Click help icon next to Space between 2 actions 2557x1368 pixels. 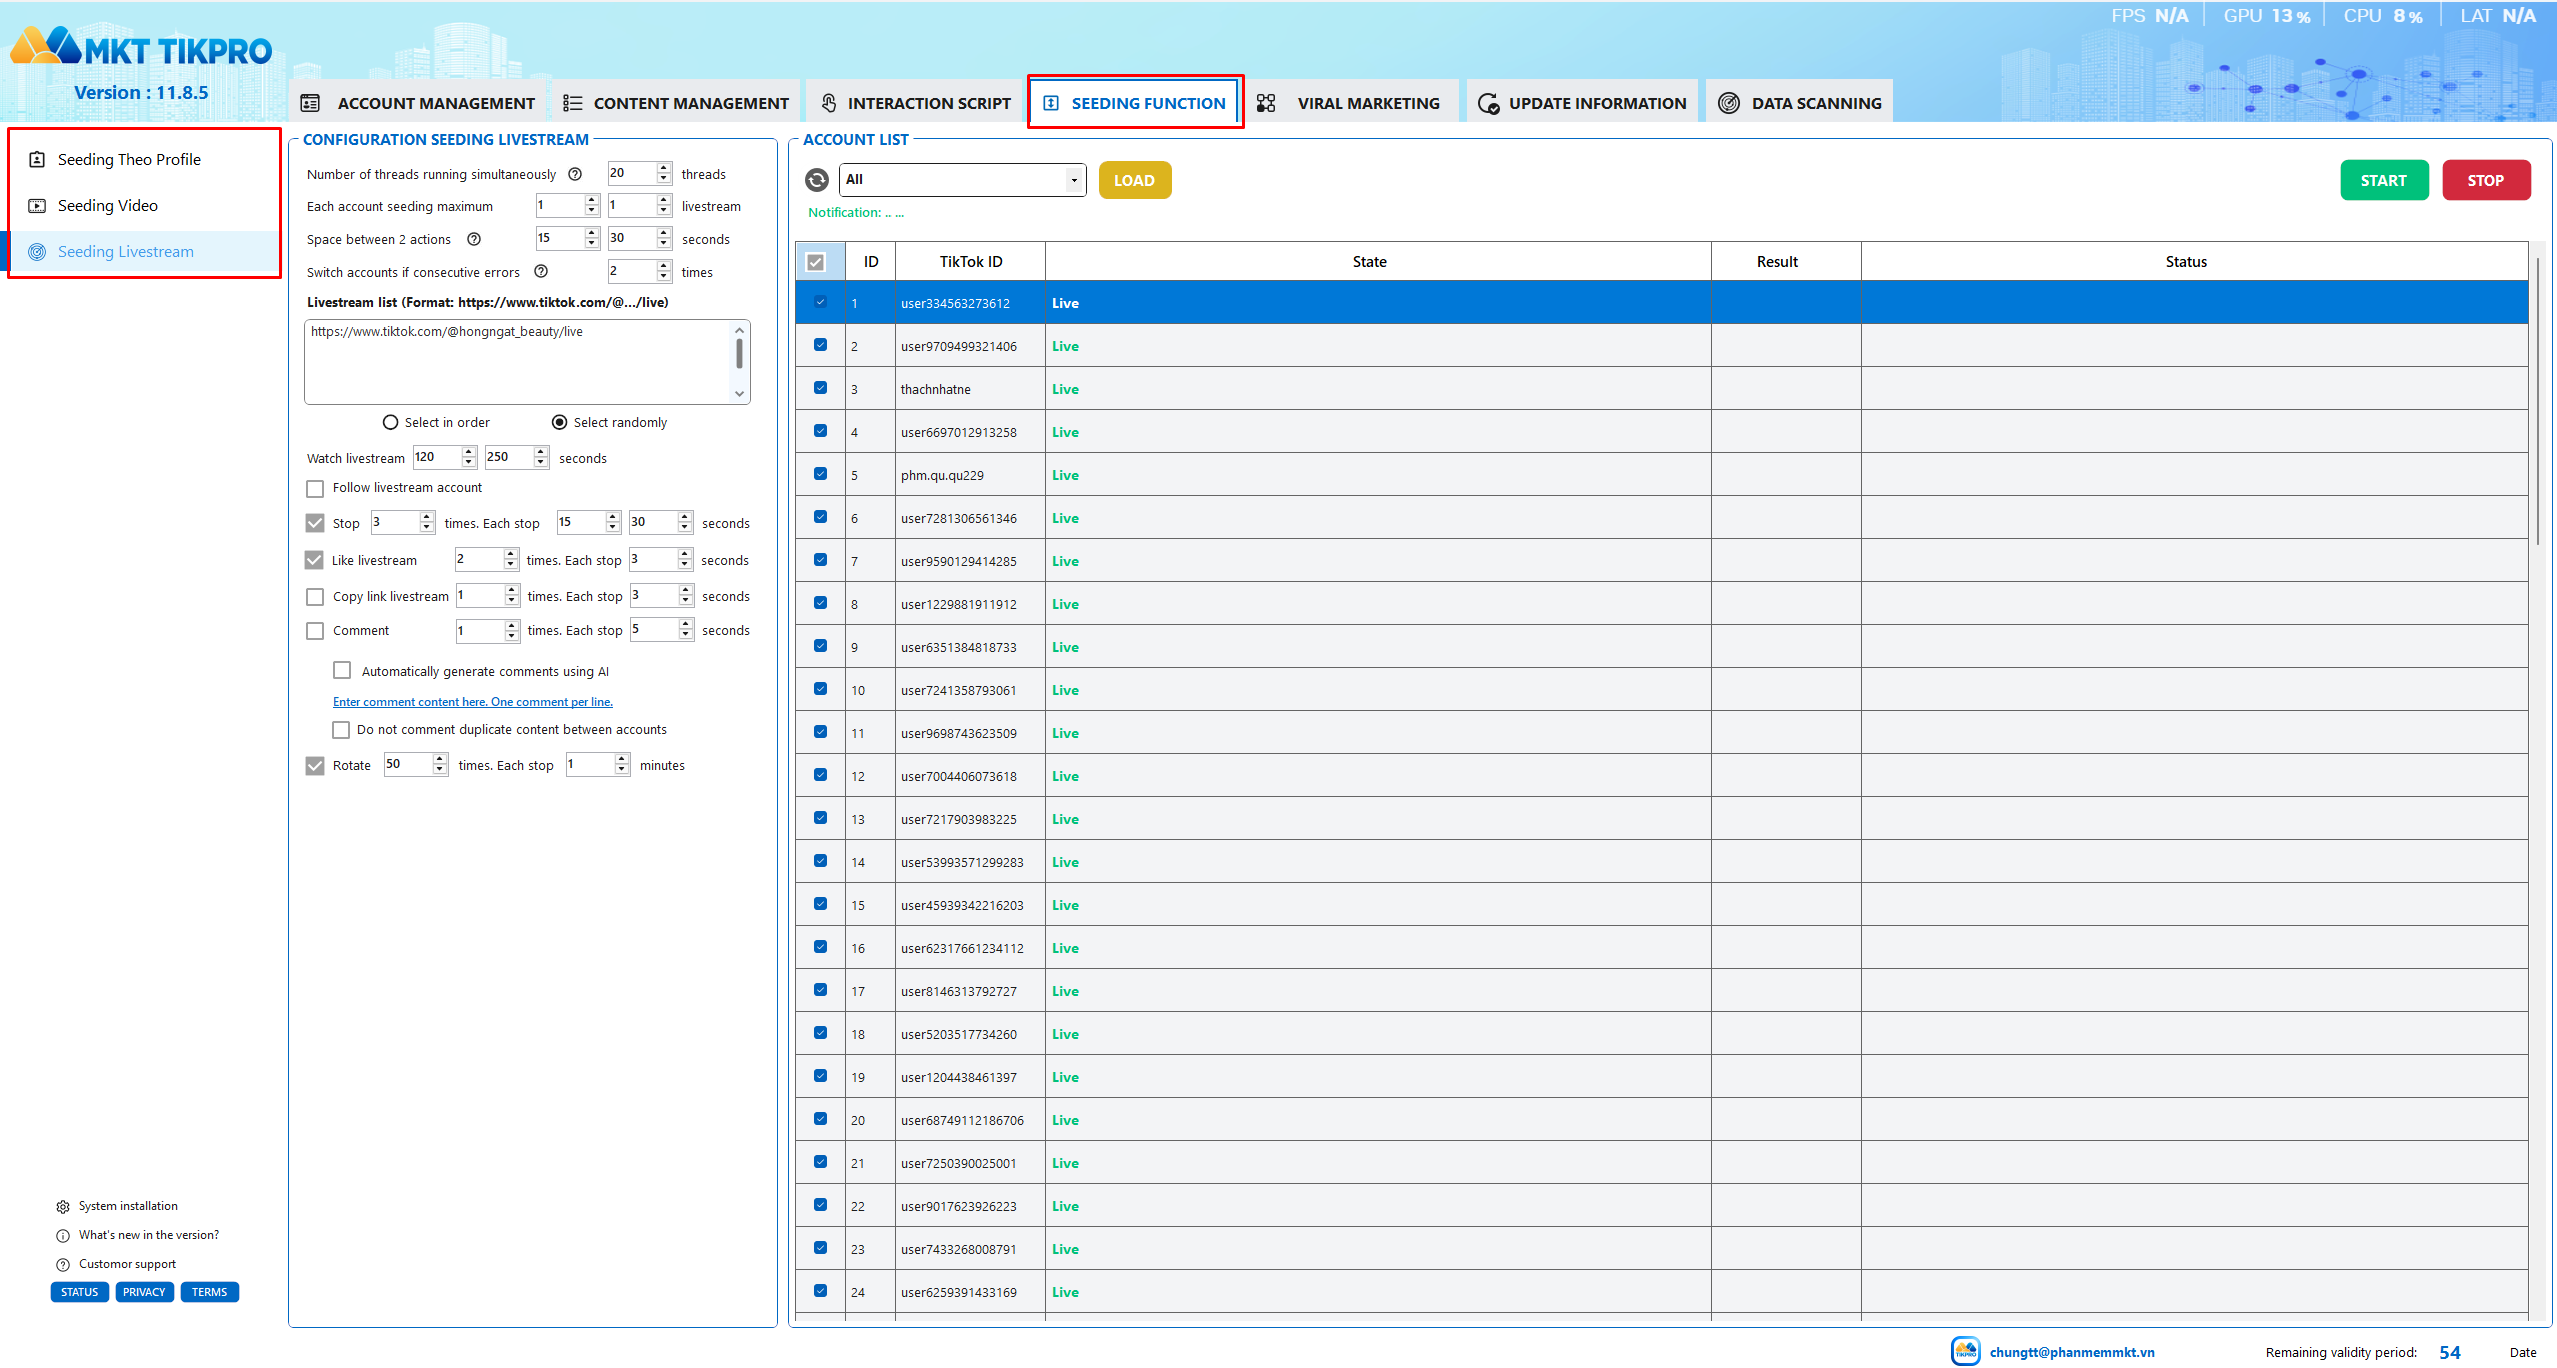474,239
